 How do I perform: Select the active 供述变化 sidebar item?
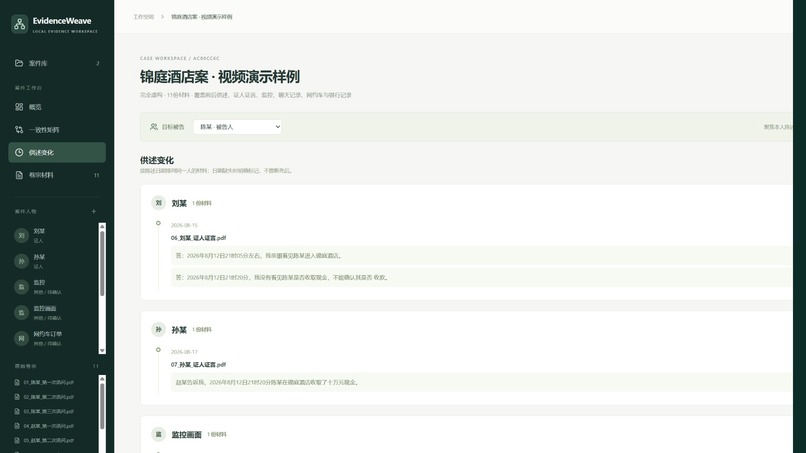57,152
